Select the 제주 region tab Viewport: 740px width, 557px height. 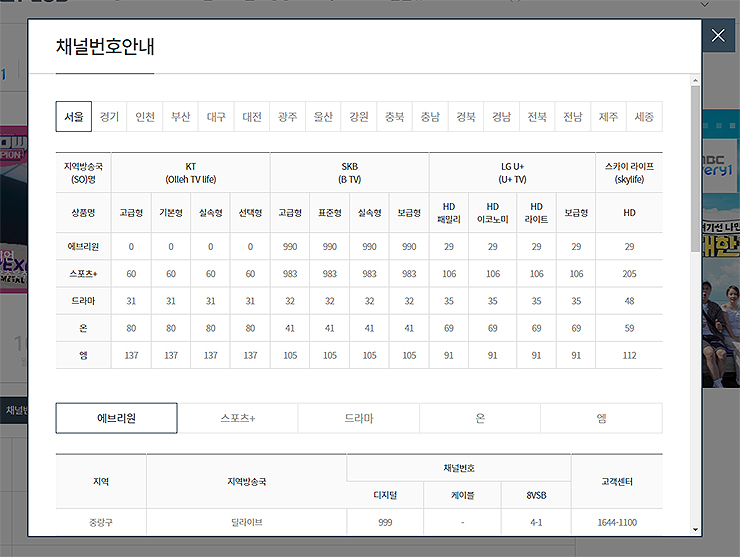608,117
